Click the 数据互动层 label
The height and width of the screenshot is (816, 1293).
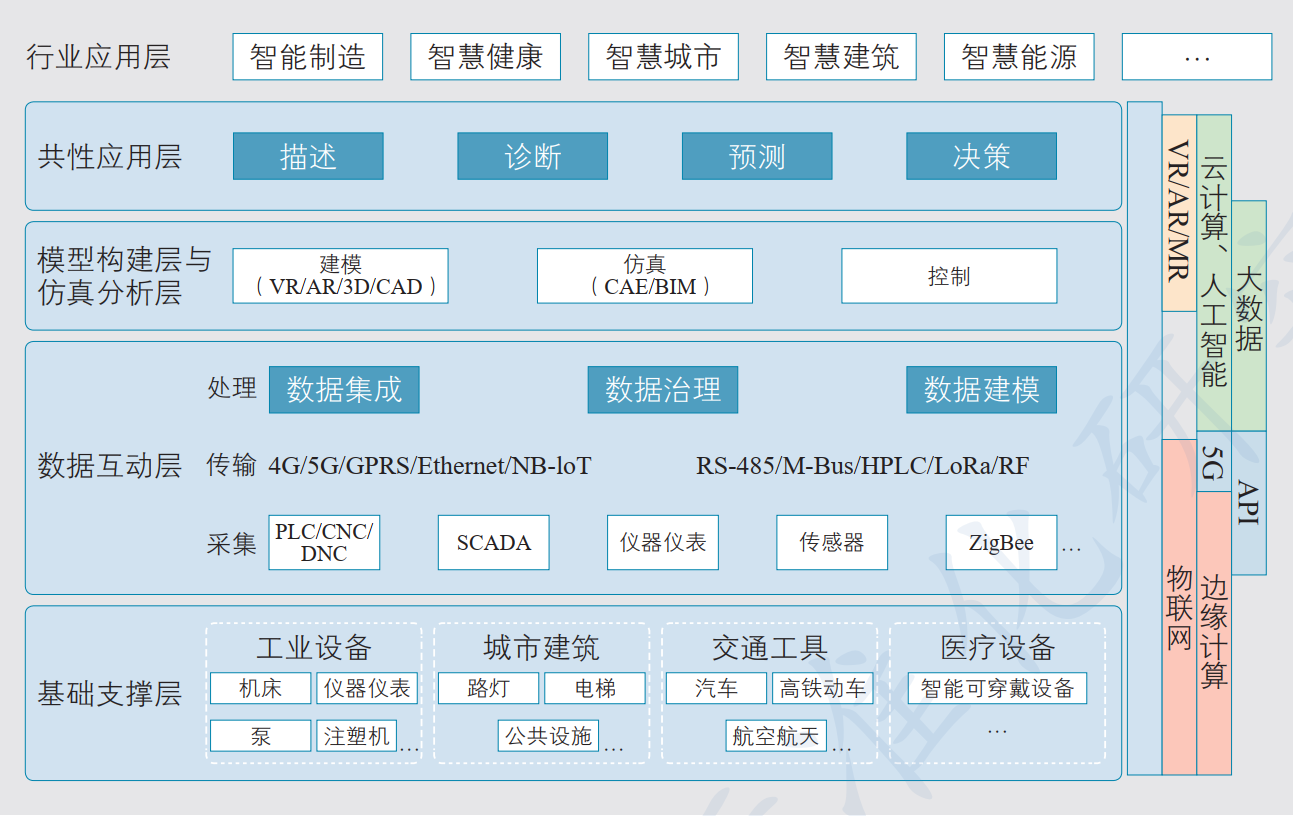110,466
